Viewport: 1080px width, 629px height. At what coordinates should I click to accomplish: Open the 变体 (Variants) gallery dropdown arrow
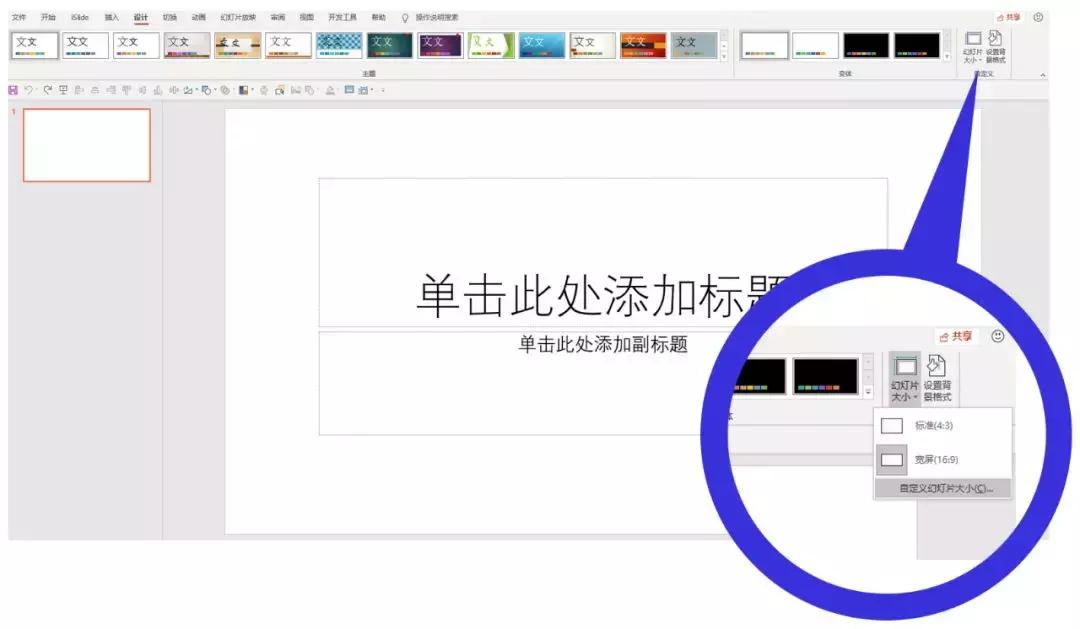[x=947, y=55]
